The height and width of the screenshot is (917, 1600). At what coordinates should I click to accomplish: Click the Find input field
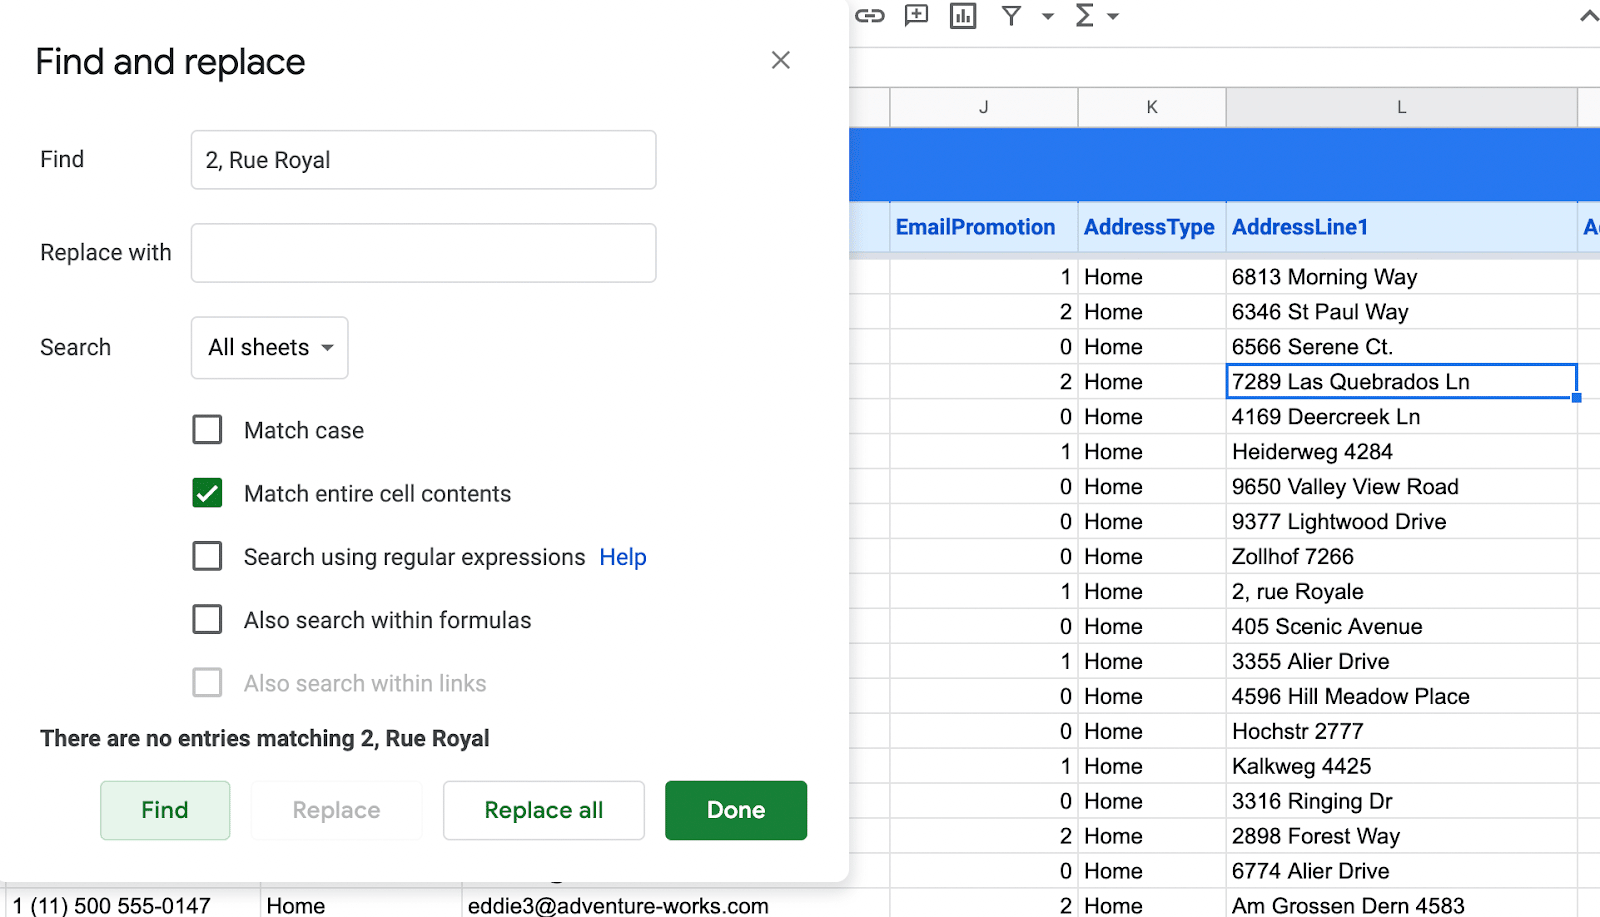click(x=423, y=160)
